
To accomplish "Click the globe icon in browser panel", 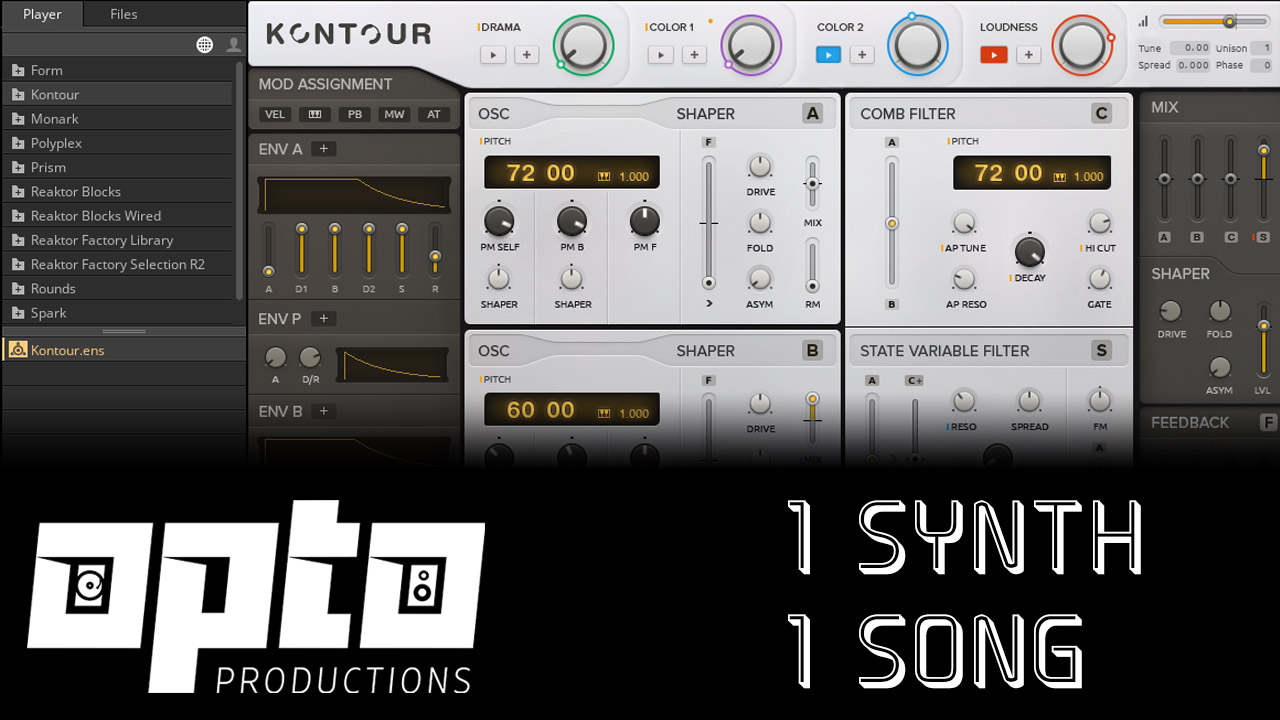I will pyautogui.click(x=205, y=44).
